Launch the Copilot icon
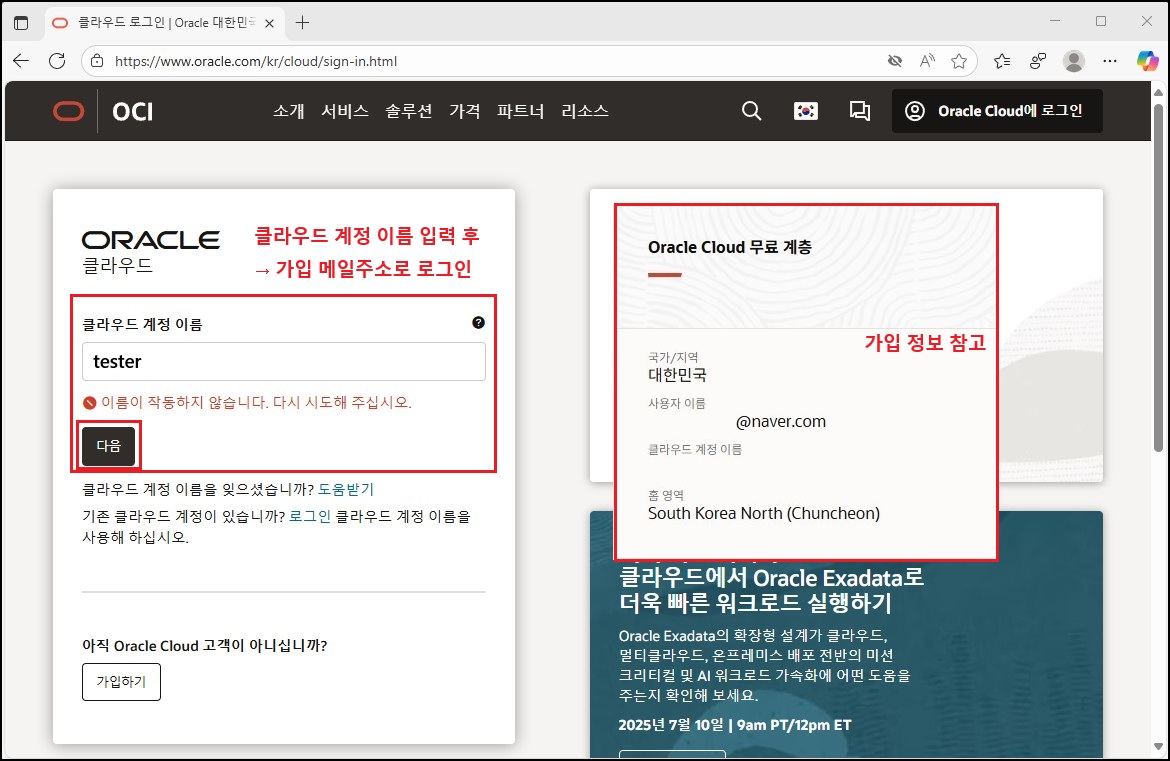1170x761 pixels. pos(1148,61)
